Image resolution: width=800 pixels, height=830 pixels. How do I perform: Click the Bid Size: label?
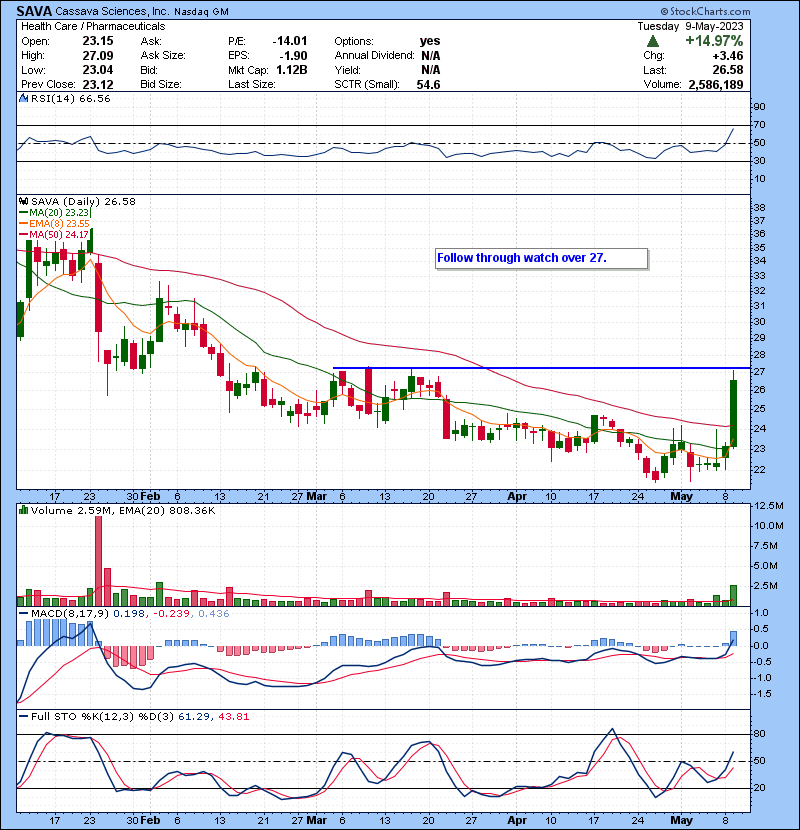pyautogui.click(x=161, y=85)
